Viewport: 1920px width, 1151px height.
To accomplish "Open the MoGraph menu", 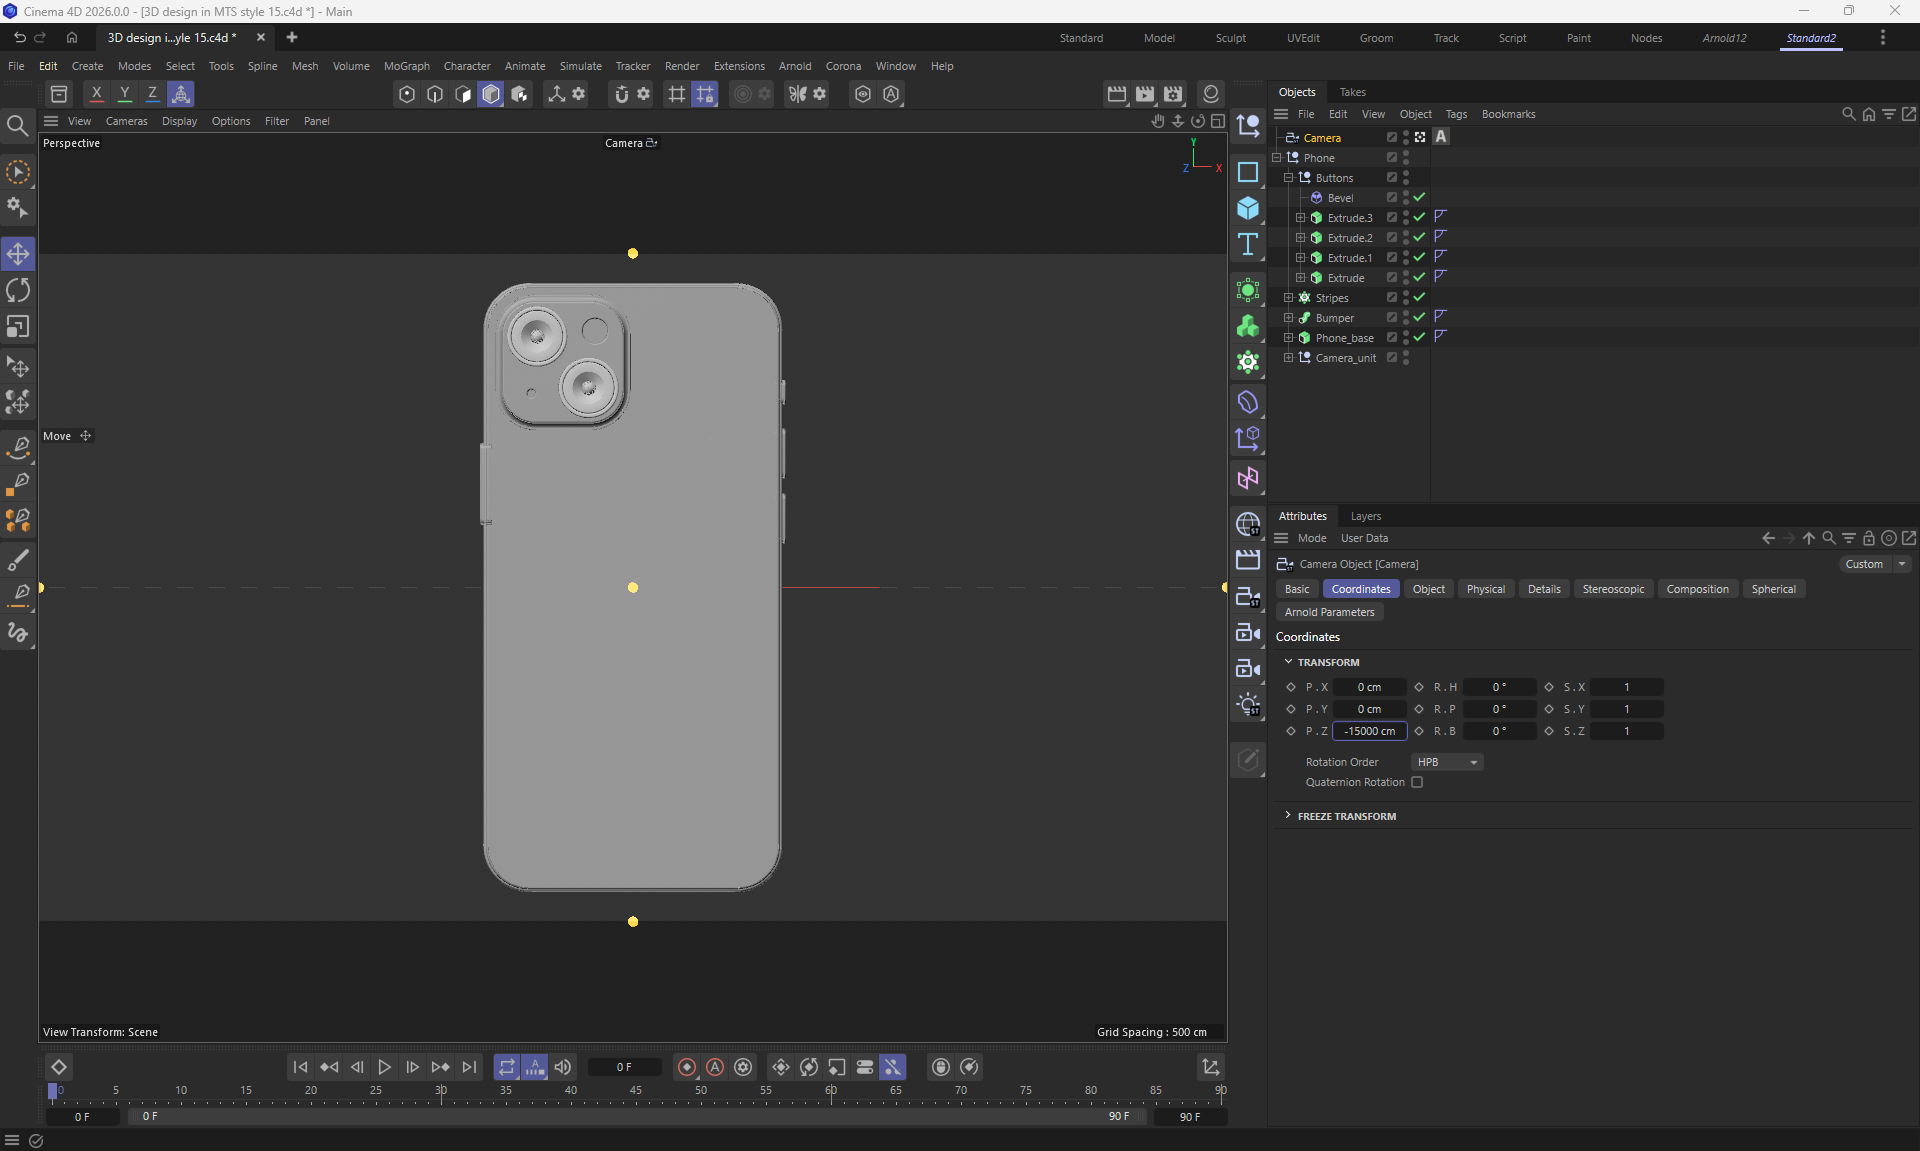I will pyautogui.click(x=406, y=66).
